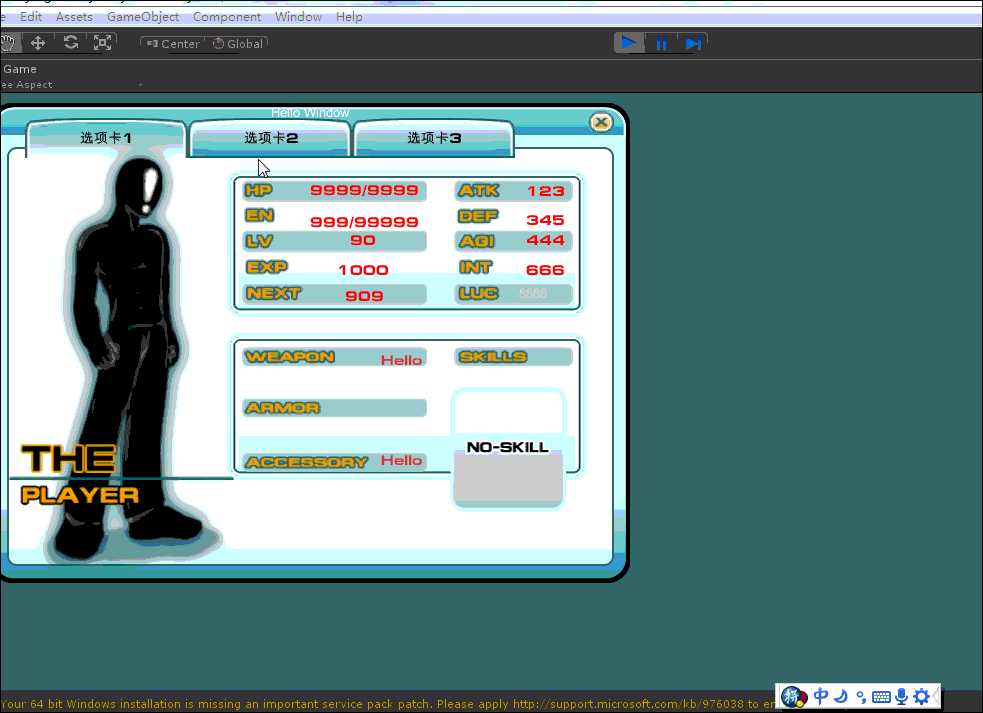The height and width of the screenshot is (713, 983).
Task: Toggle the Center pivot mode button
Action: coord(173,44)
